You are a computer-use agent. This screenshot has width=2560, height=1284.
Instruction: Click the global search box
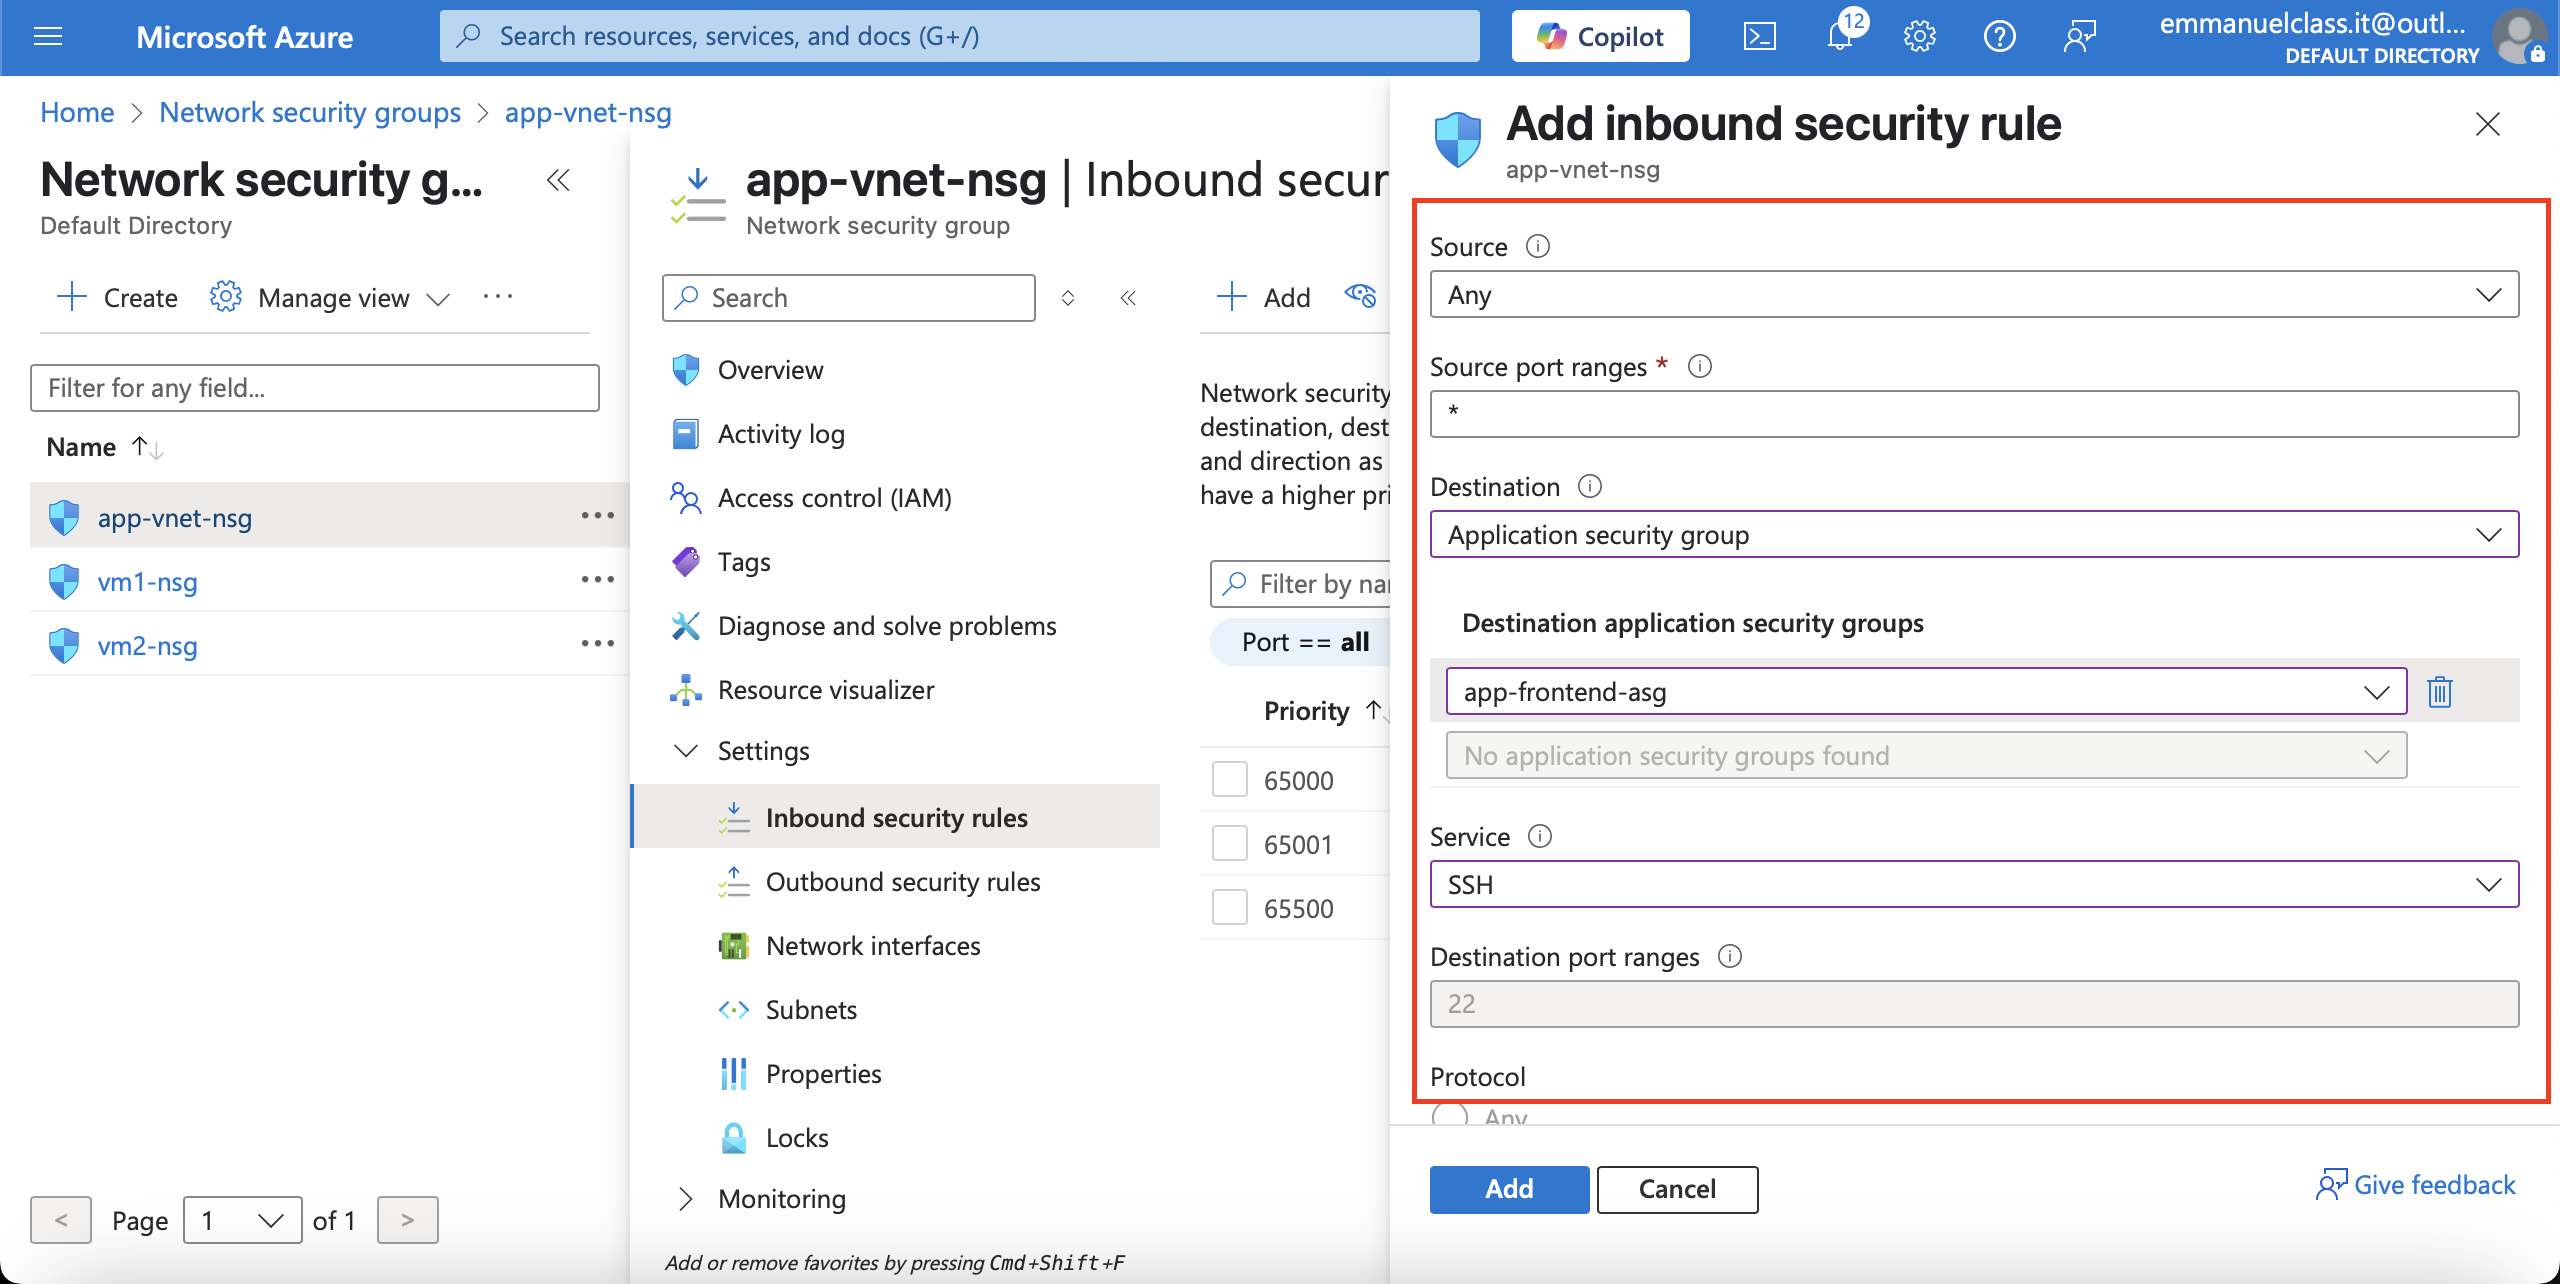[x=960, y=36]
